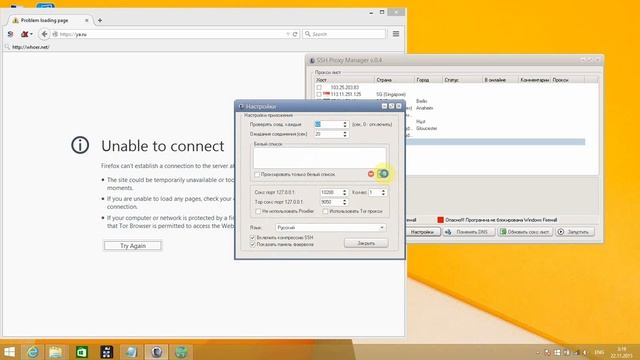Reload the page with the refresh icon
This screenshot has height=360, width=640.
tap(295, 34)
